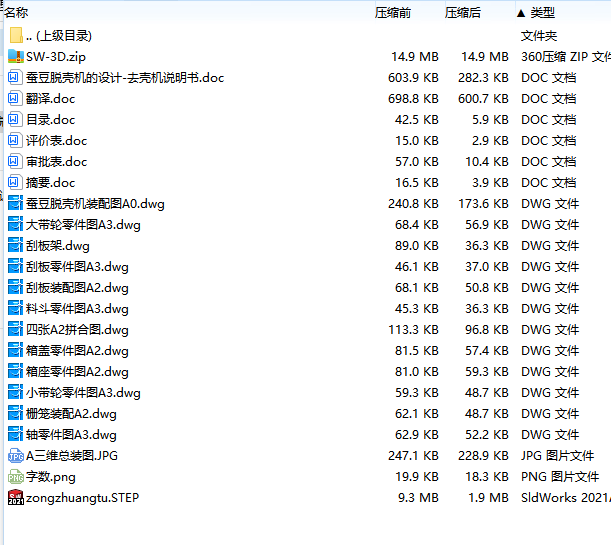
Task: Click the 240.8 KB size value
Action: (x=413, y=204)
